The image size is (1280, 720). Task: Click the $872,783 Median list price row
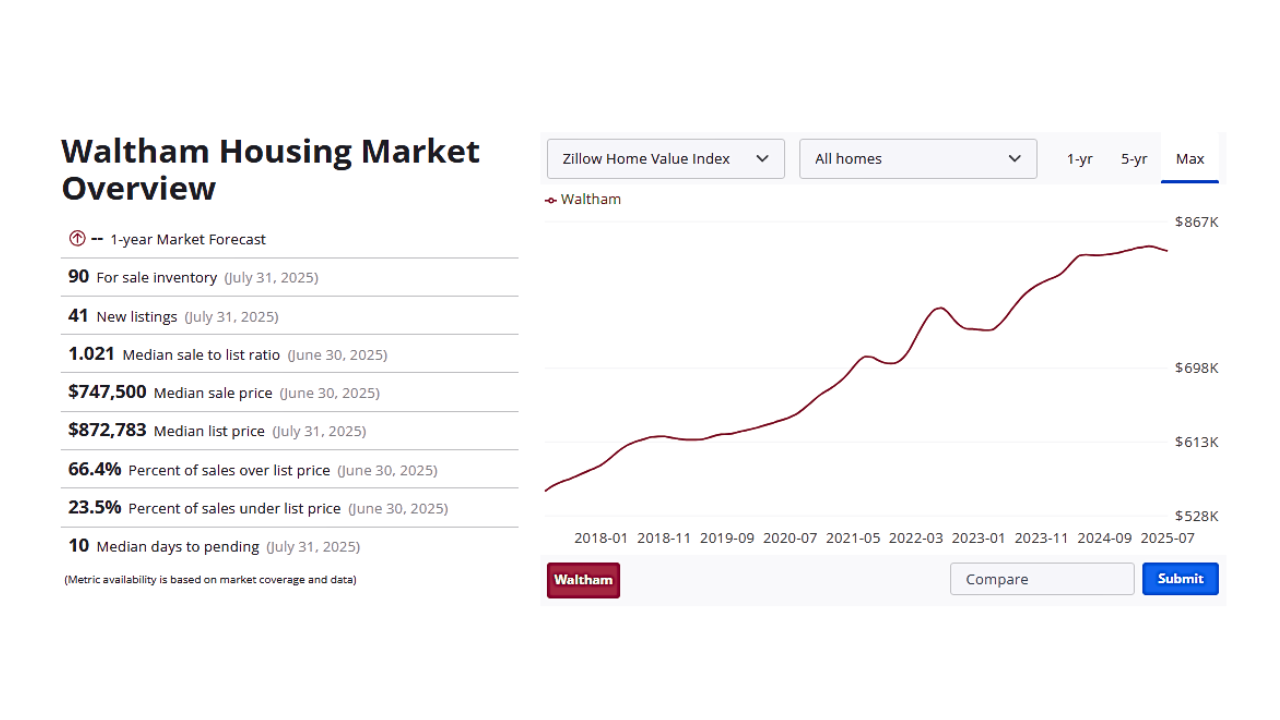[x=290, y=431]
